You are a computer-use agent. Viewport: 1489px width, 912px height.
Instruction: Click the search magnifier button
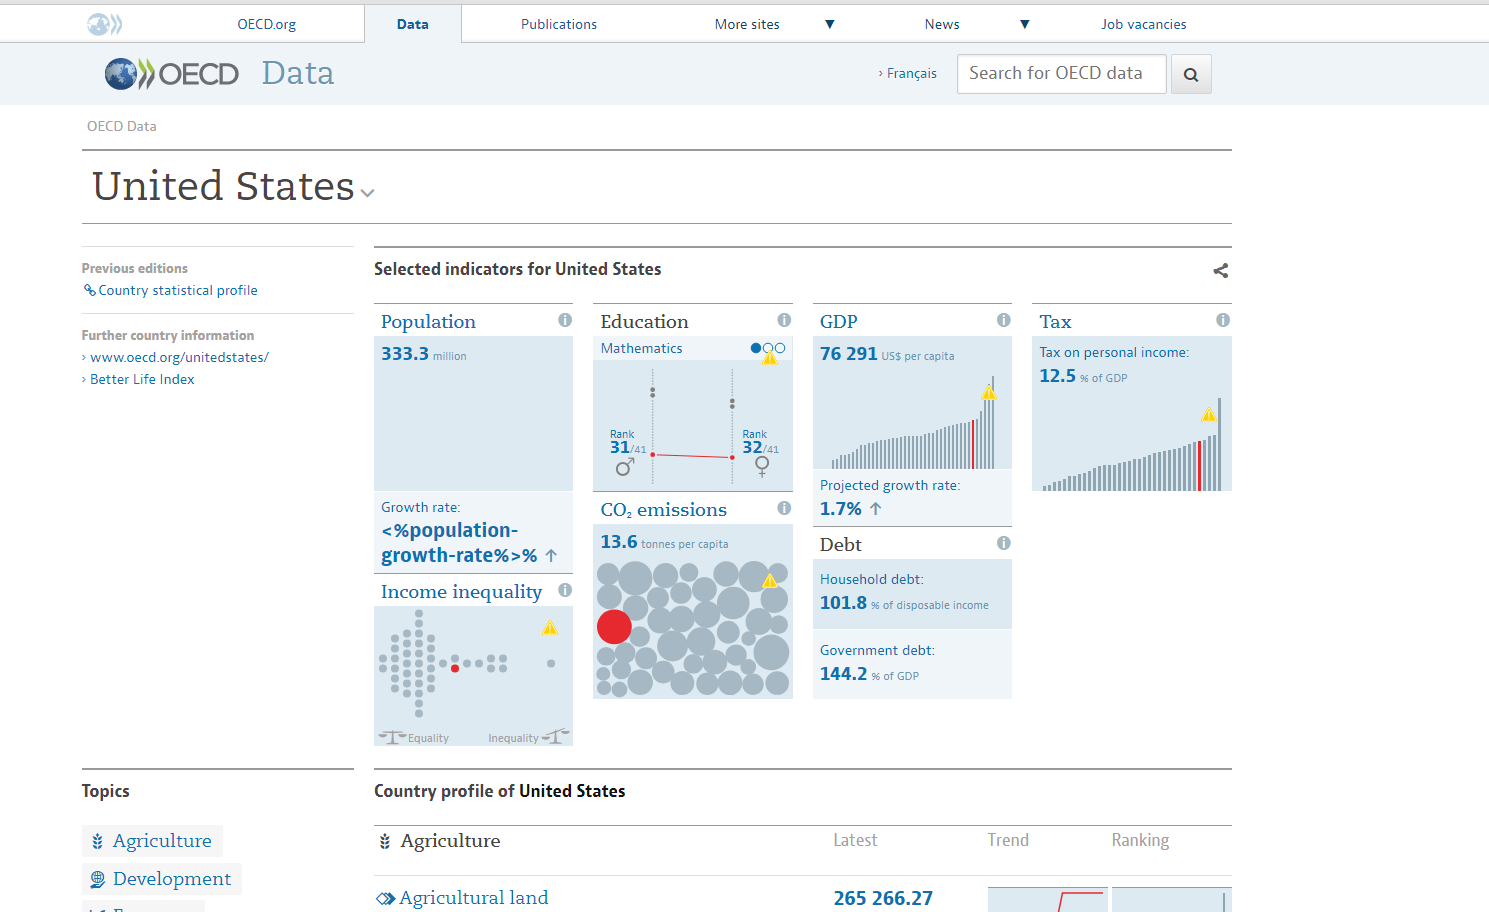pyautogui.click(x=1190, y=74)
